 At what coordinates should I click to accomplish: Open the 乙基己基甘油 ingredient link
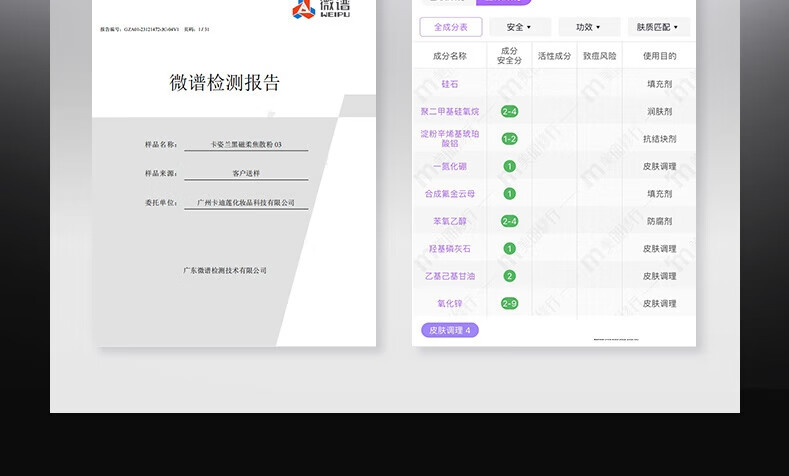450,276
